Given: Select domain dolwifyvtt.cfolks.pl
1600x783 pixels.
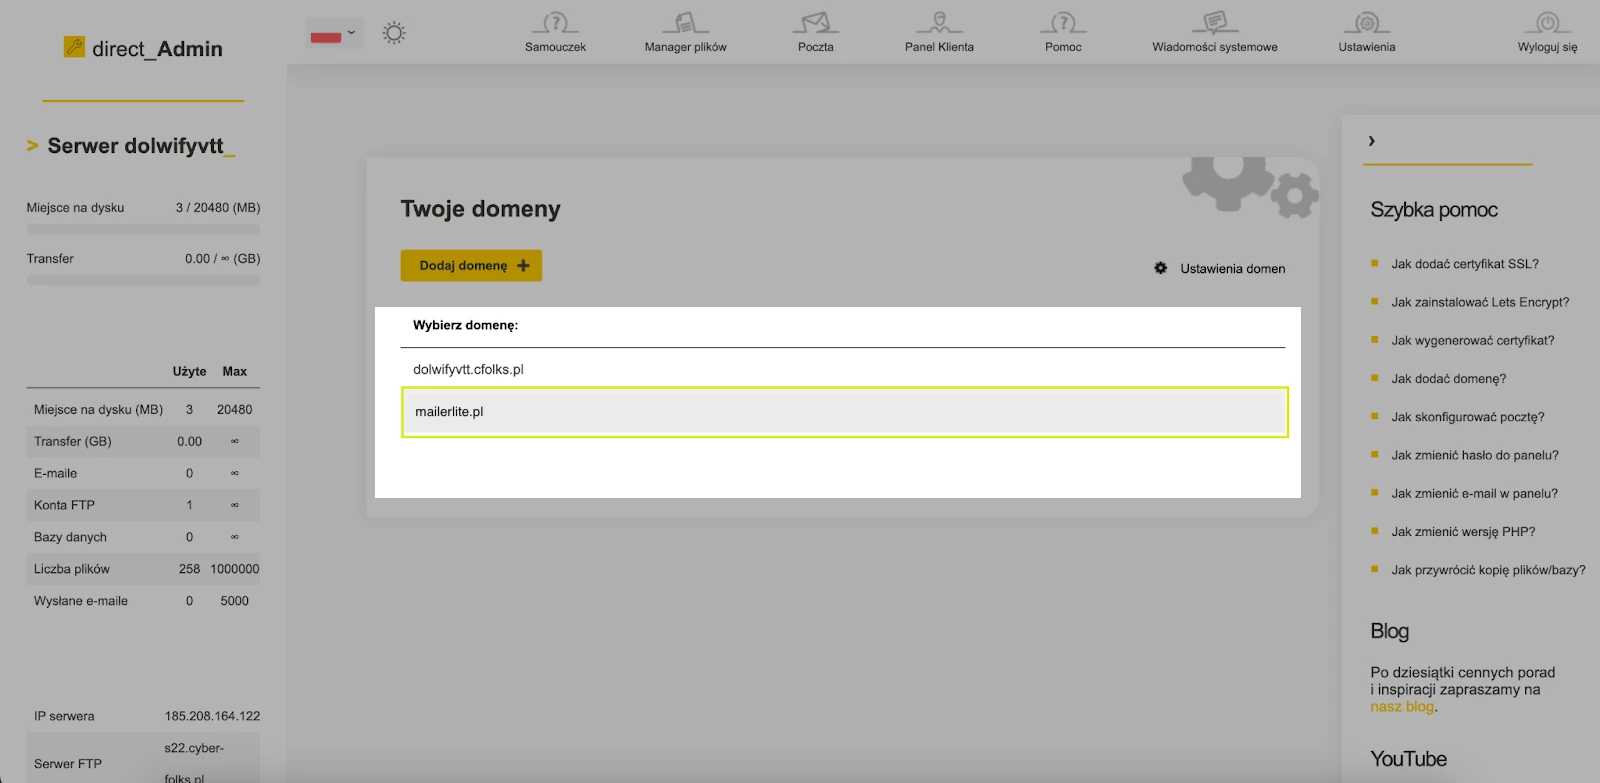Looking at the screenshot, I should pos(468,370).
